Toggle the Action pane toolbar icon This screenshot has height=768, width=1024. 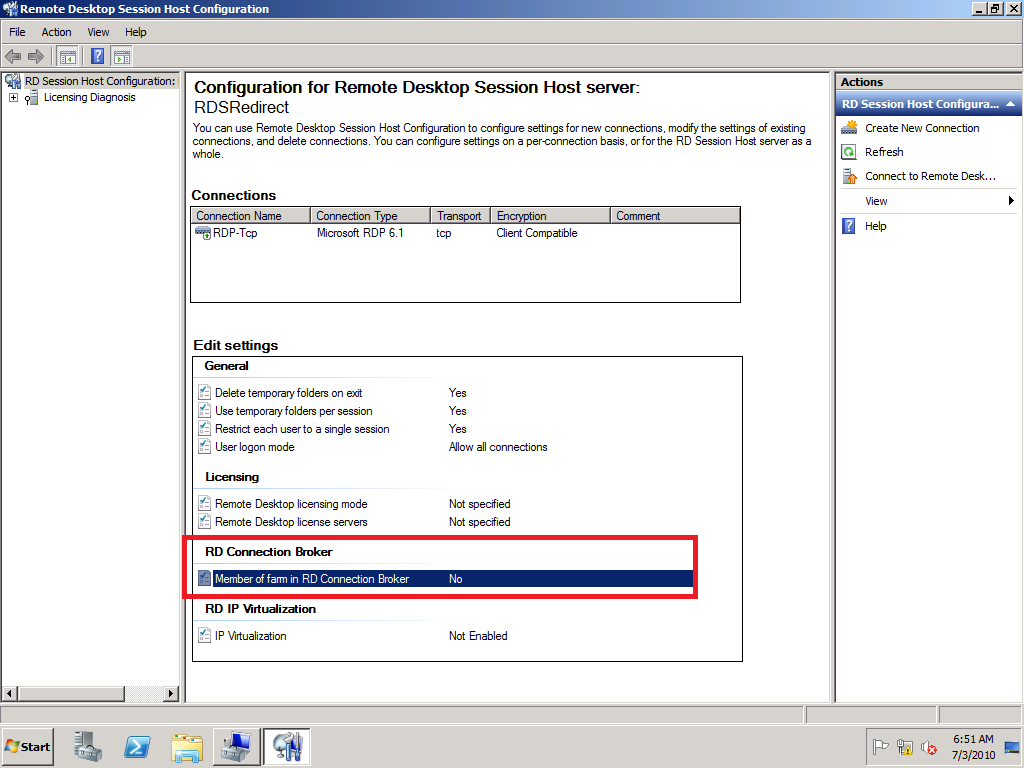(121, 57)
